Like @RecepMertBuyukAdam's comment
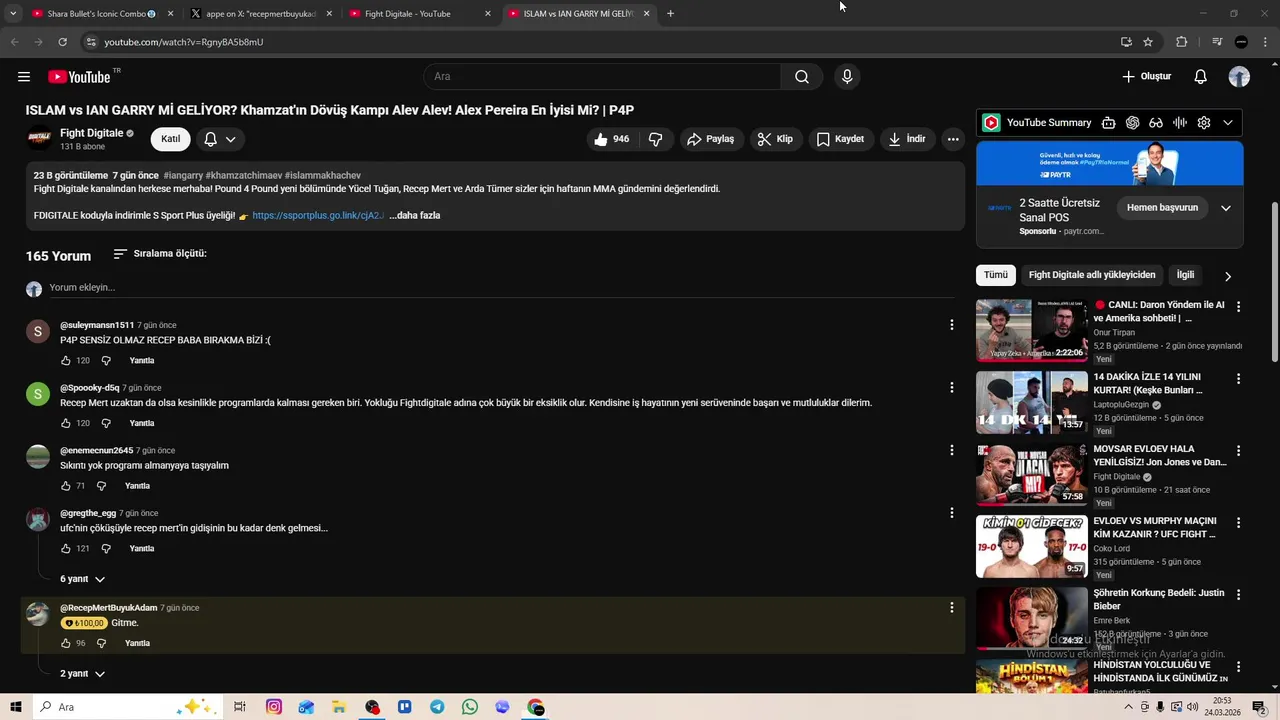 [x=66, y=644]
